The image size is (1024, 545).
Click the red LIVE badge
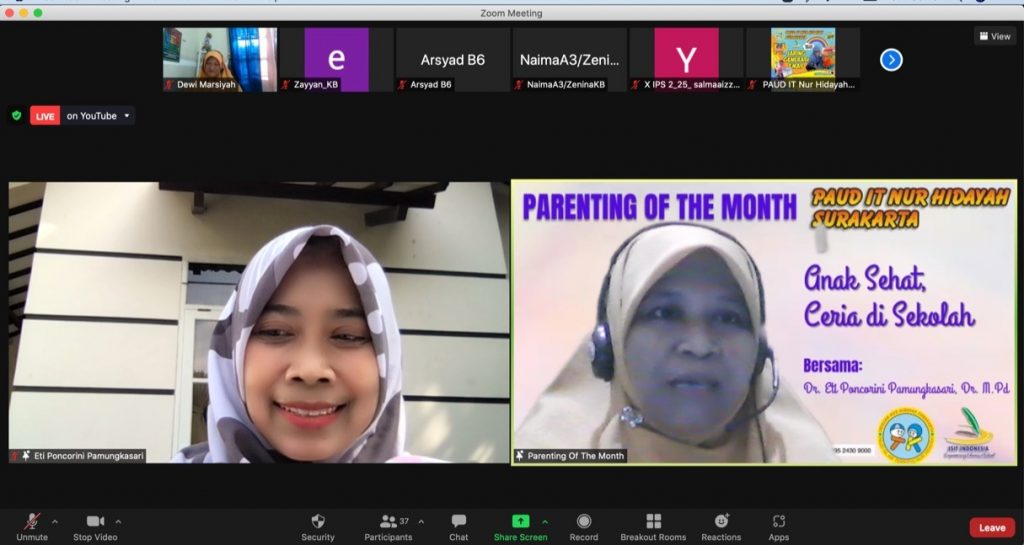(x=45, y=116)
